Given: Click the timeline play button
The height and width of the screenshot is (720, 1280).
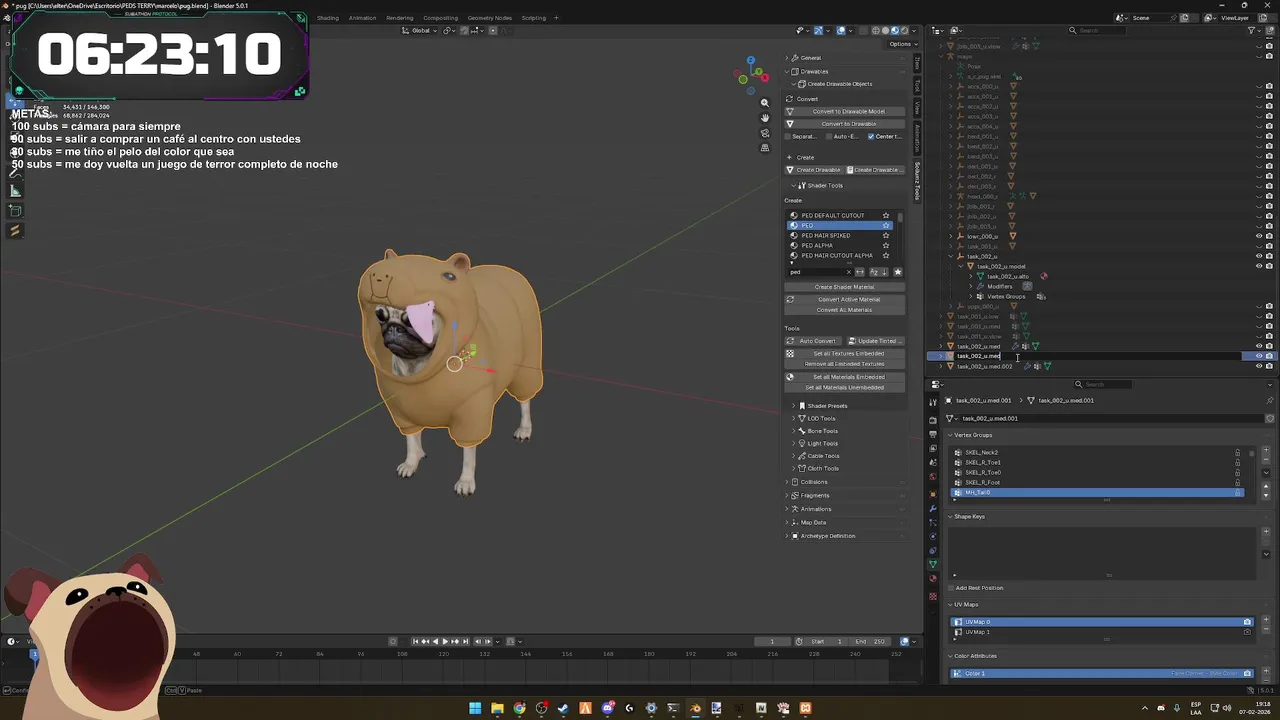Looking at the screenshot, I should (x=445, y=641).
